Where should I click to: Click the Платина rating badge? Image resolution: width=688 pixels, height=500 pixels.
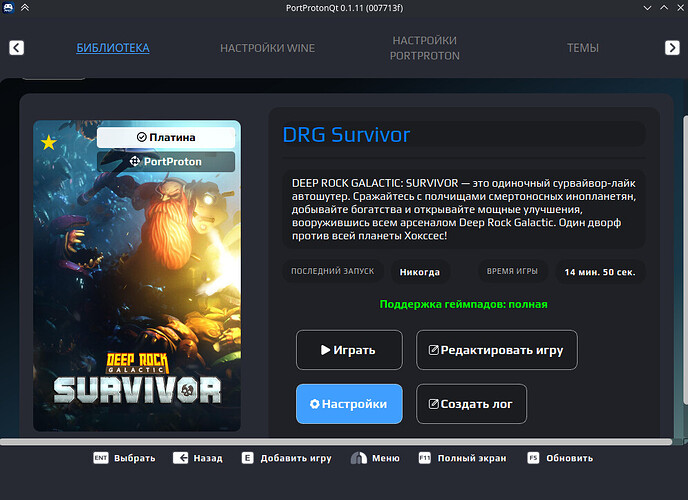click(x=166, y=137)
